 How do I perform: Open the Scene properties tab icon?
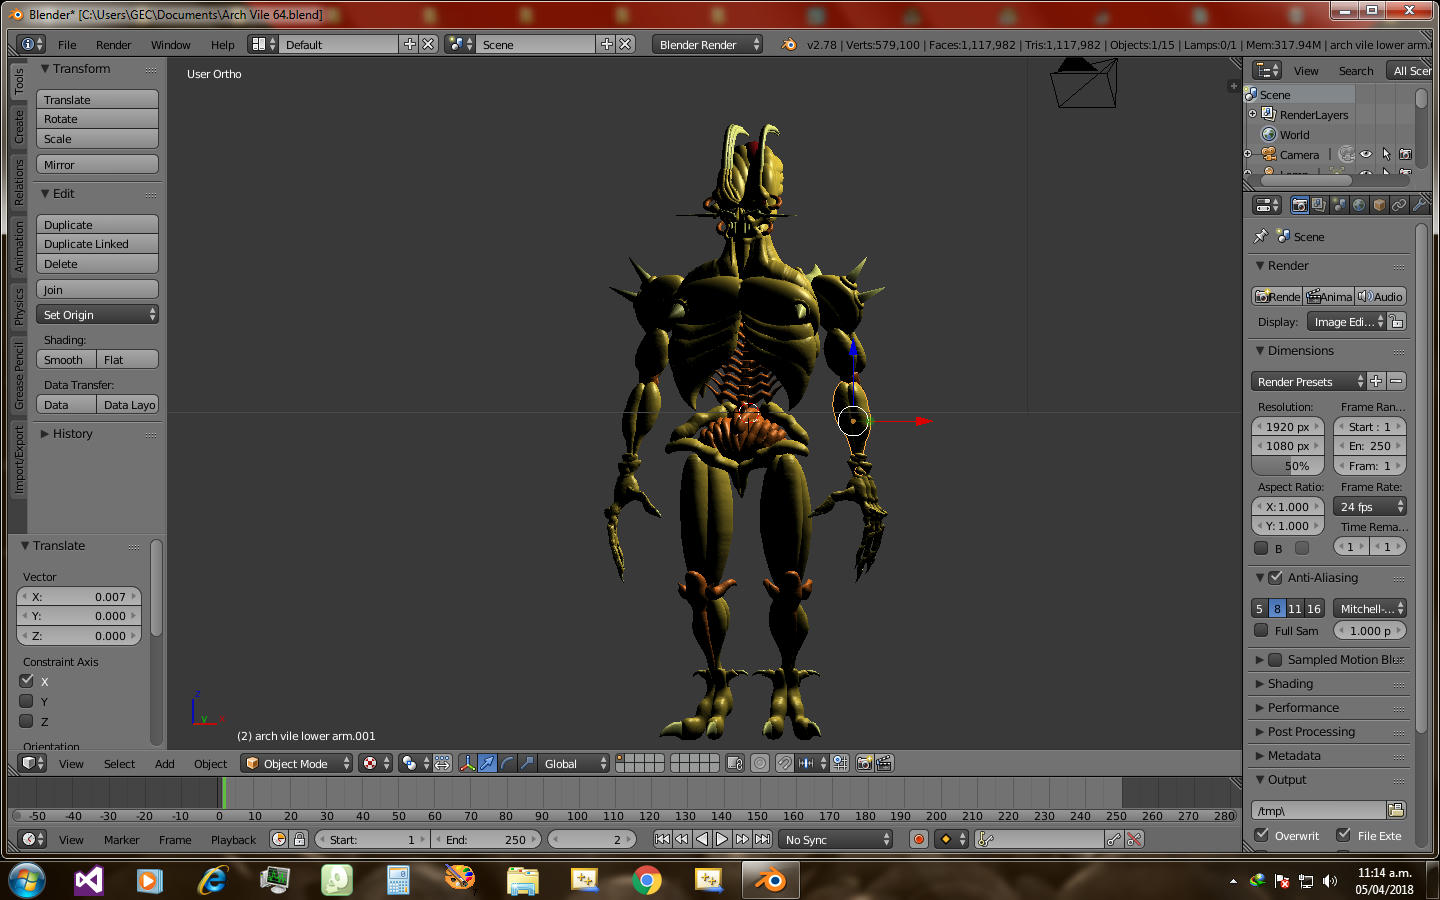click(x=1339, y=205)
